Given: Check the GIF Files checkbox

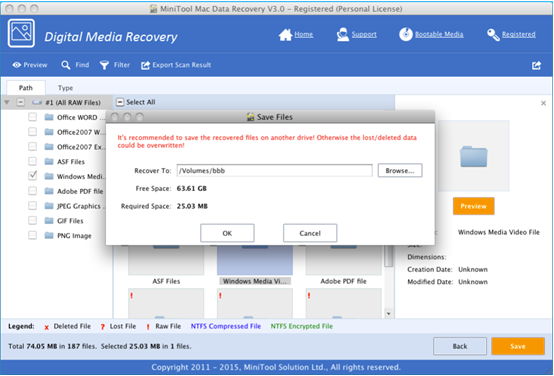Looking at the screenshot, I should point(33,221).
